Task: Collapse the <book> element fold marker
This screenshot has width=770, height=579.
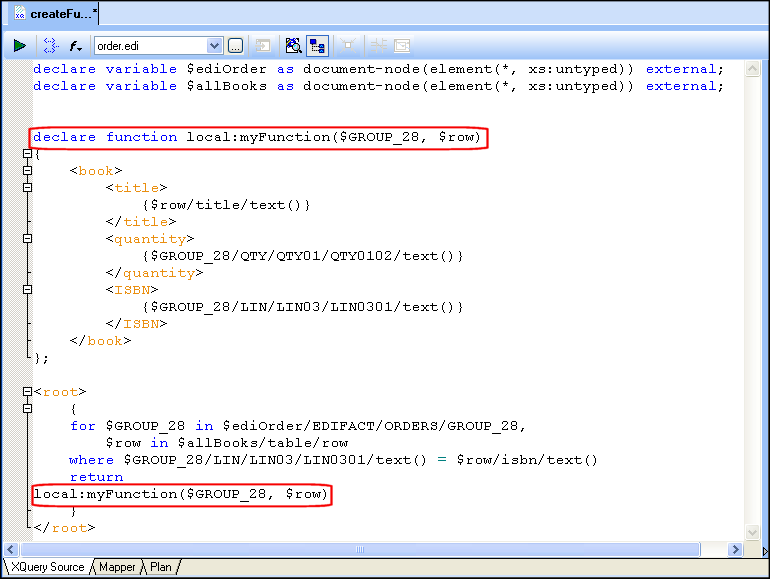Action: point(28,170)
